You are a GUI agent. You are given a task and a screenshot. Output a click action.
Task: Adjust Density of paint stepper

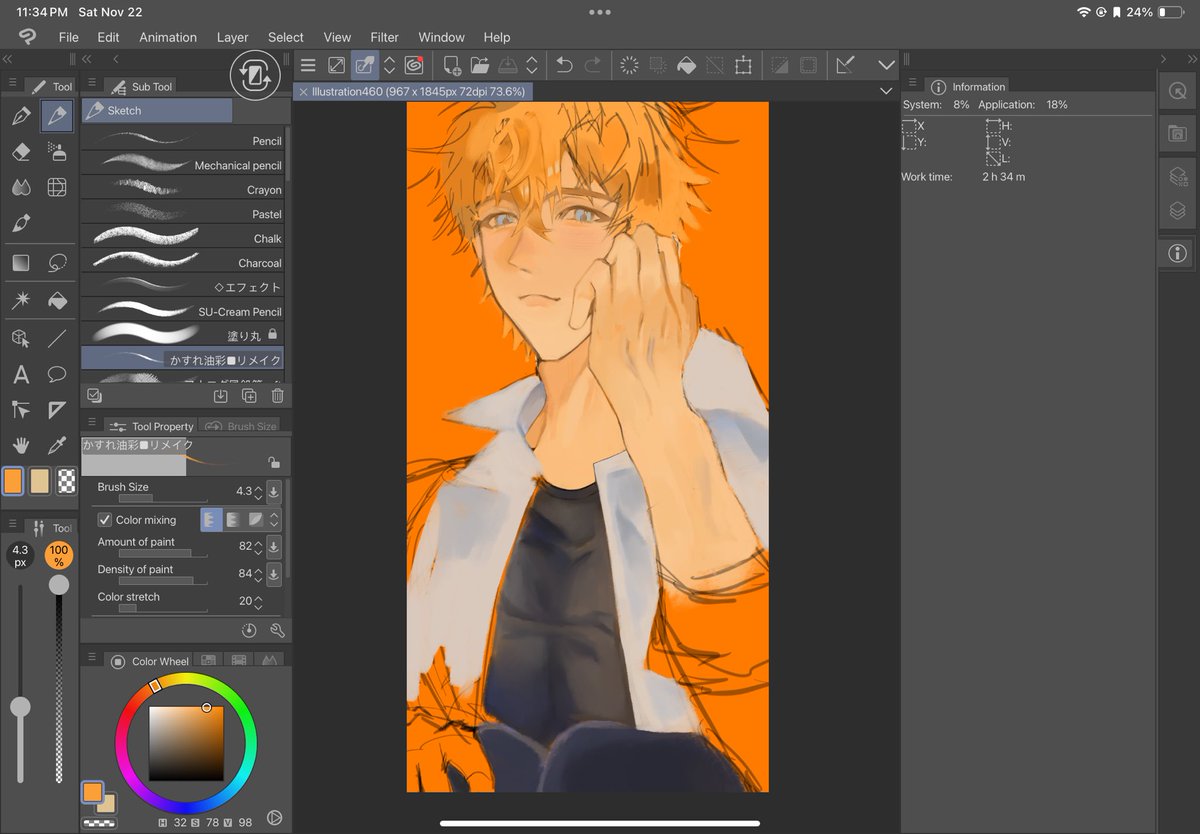pos(258,574)
